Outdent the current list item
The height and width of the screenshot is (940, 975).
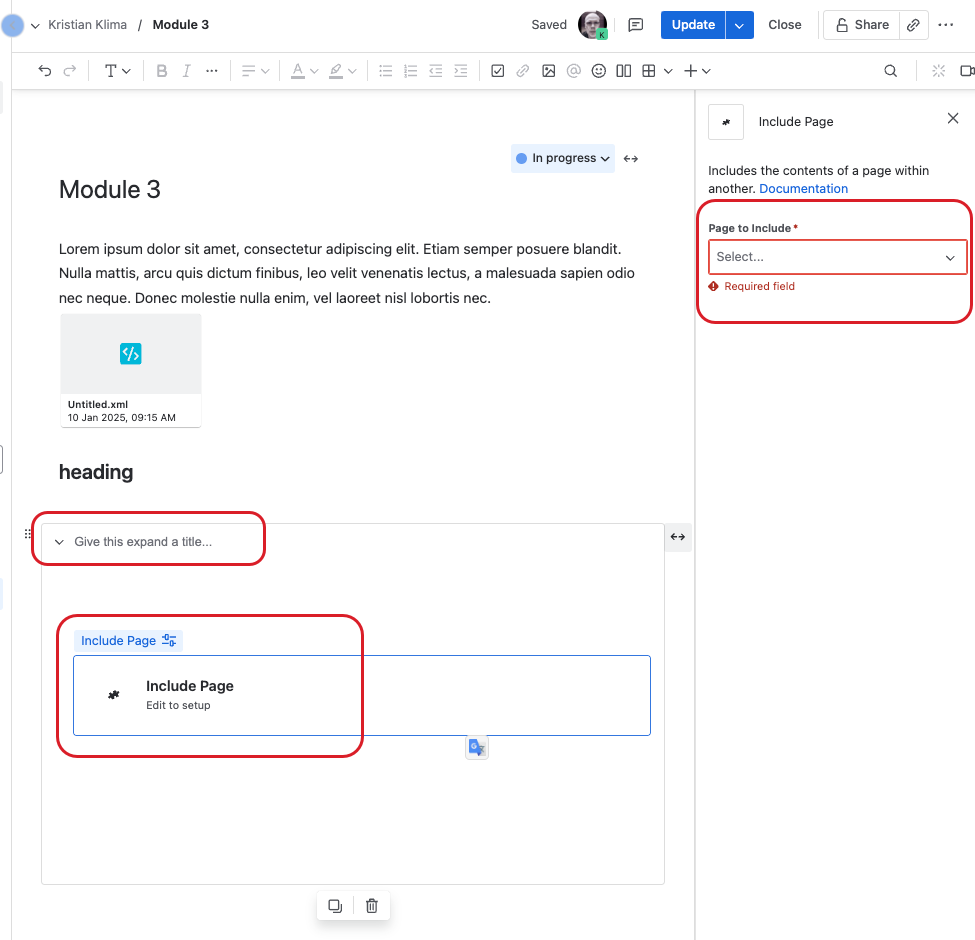pyautogui.click(x=435, y=71)
